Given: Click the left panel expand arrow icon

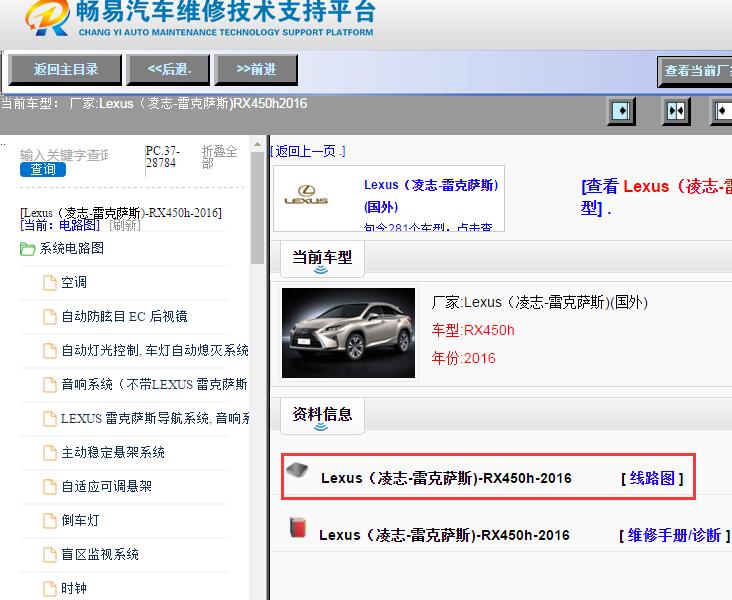Looking at the screenshot, I should coord(621,112).
